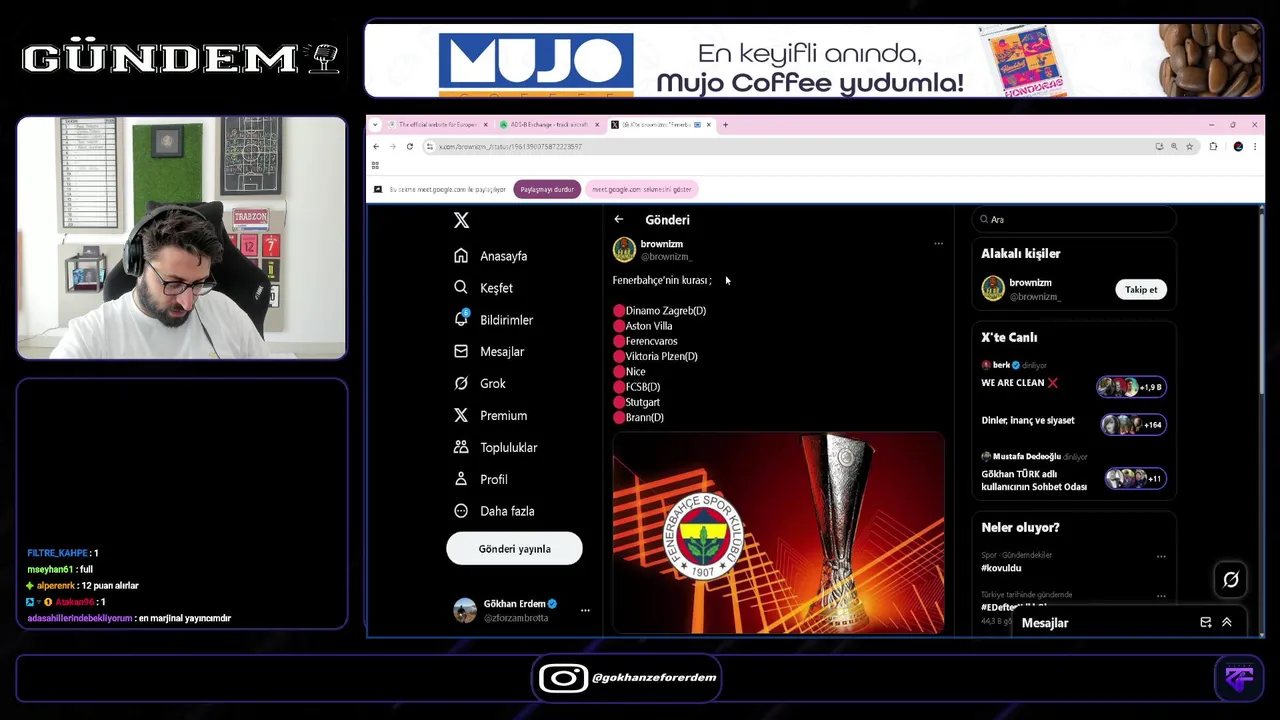Open Anasayfa home page
Screen dimensions: 1280x720
click(491, 256)
